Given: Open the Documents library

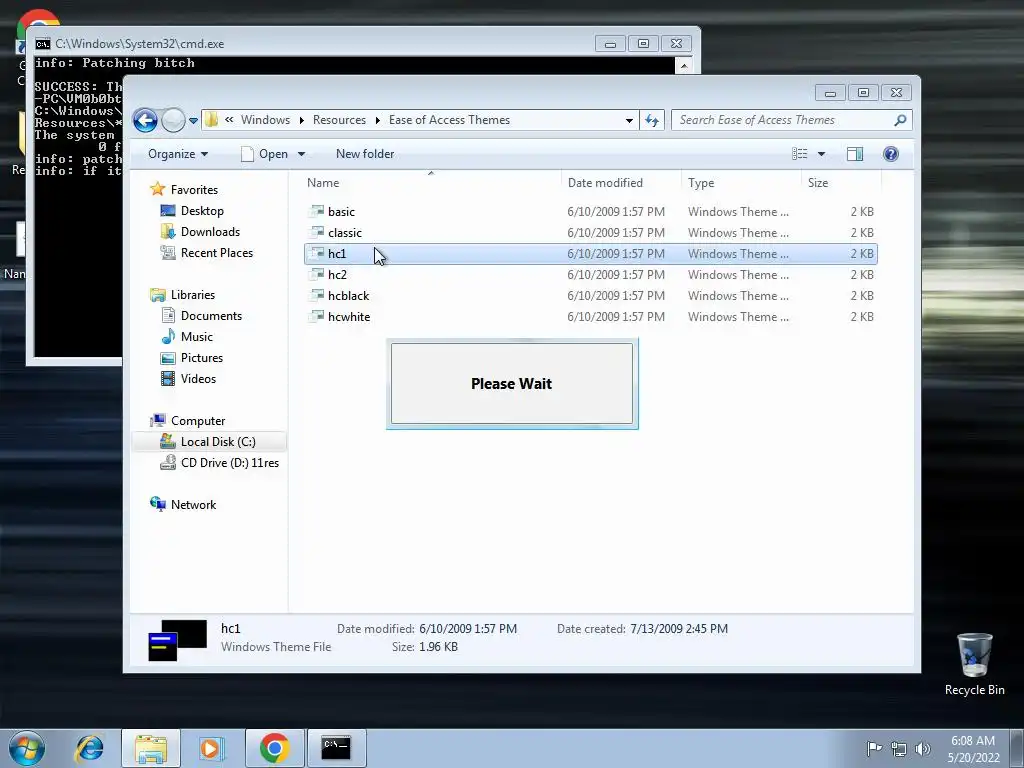Looking at the screenshot, I should coord(211,315).
